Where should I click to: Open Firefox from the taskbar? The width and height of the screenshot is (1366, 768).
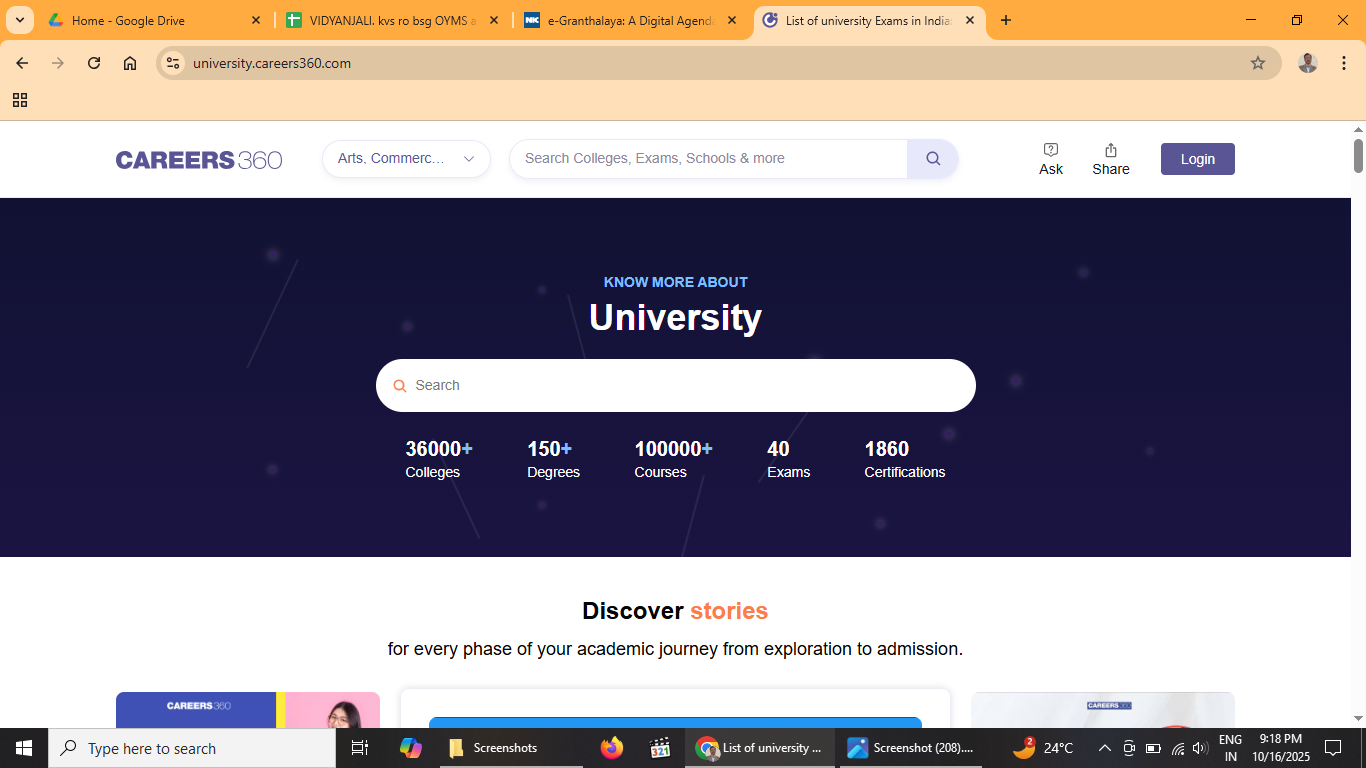point(612,748)
